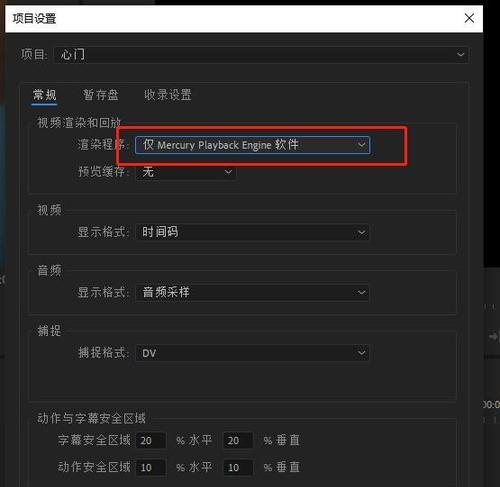Click 字幕安全区域 horizontal percent field
Viewport: 500px width, 487px height.
151,441
